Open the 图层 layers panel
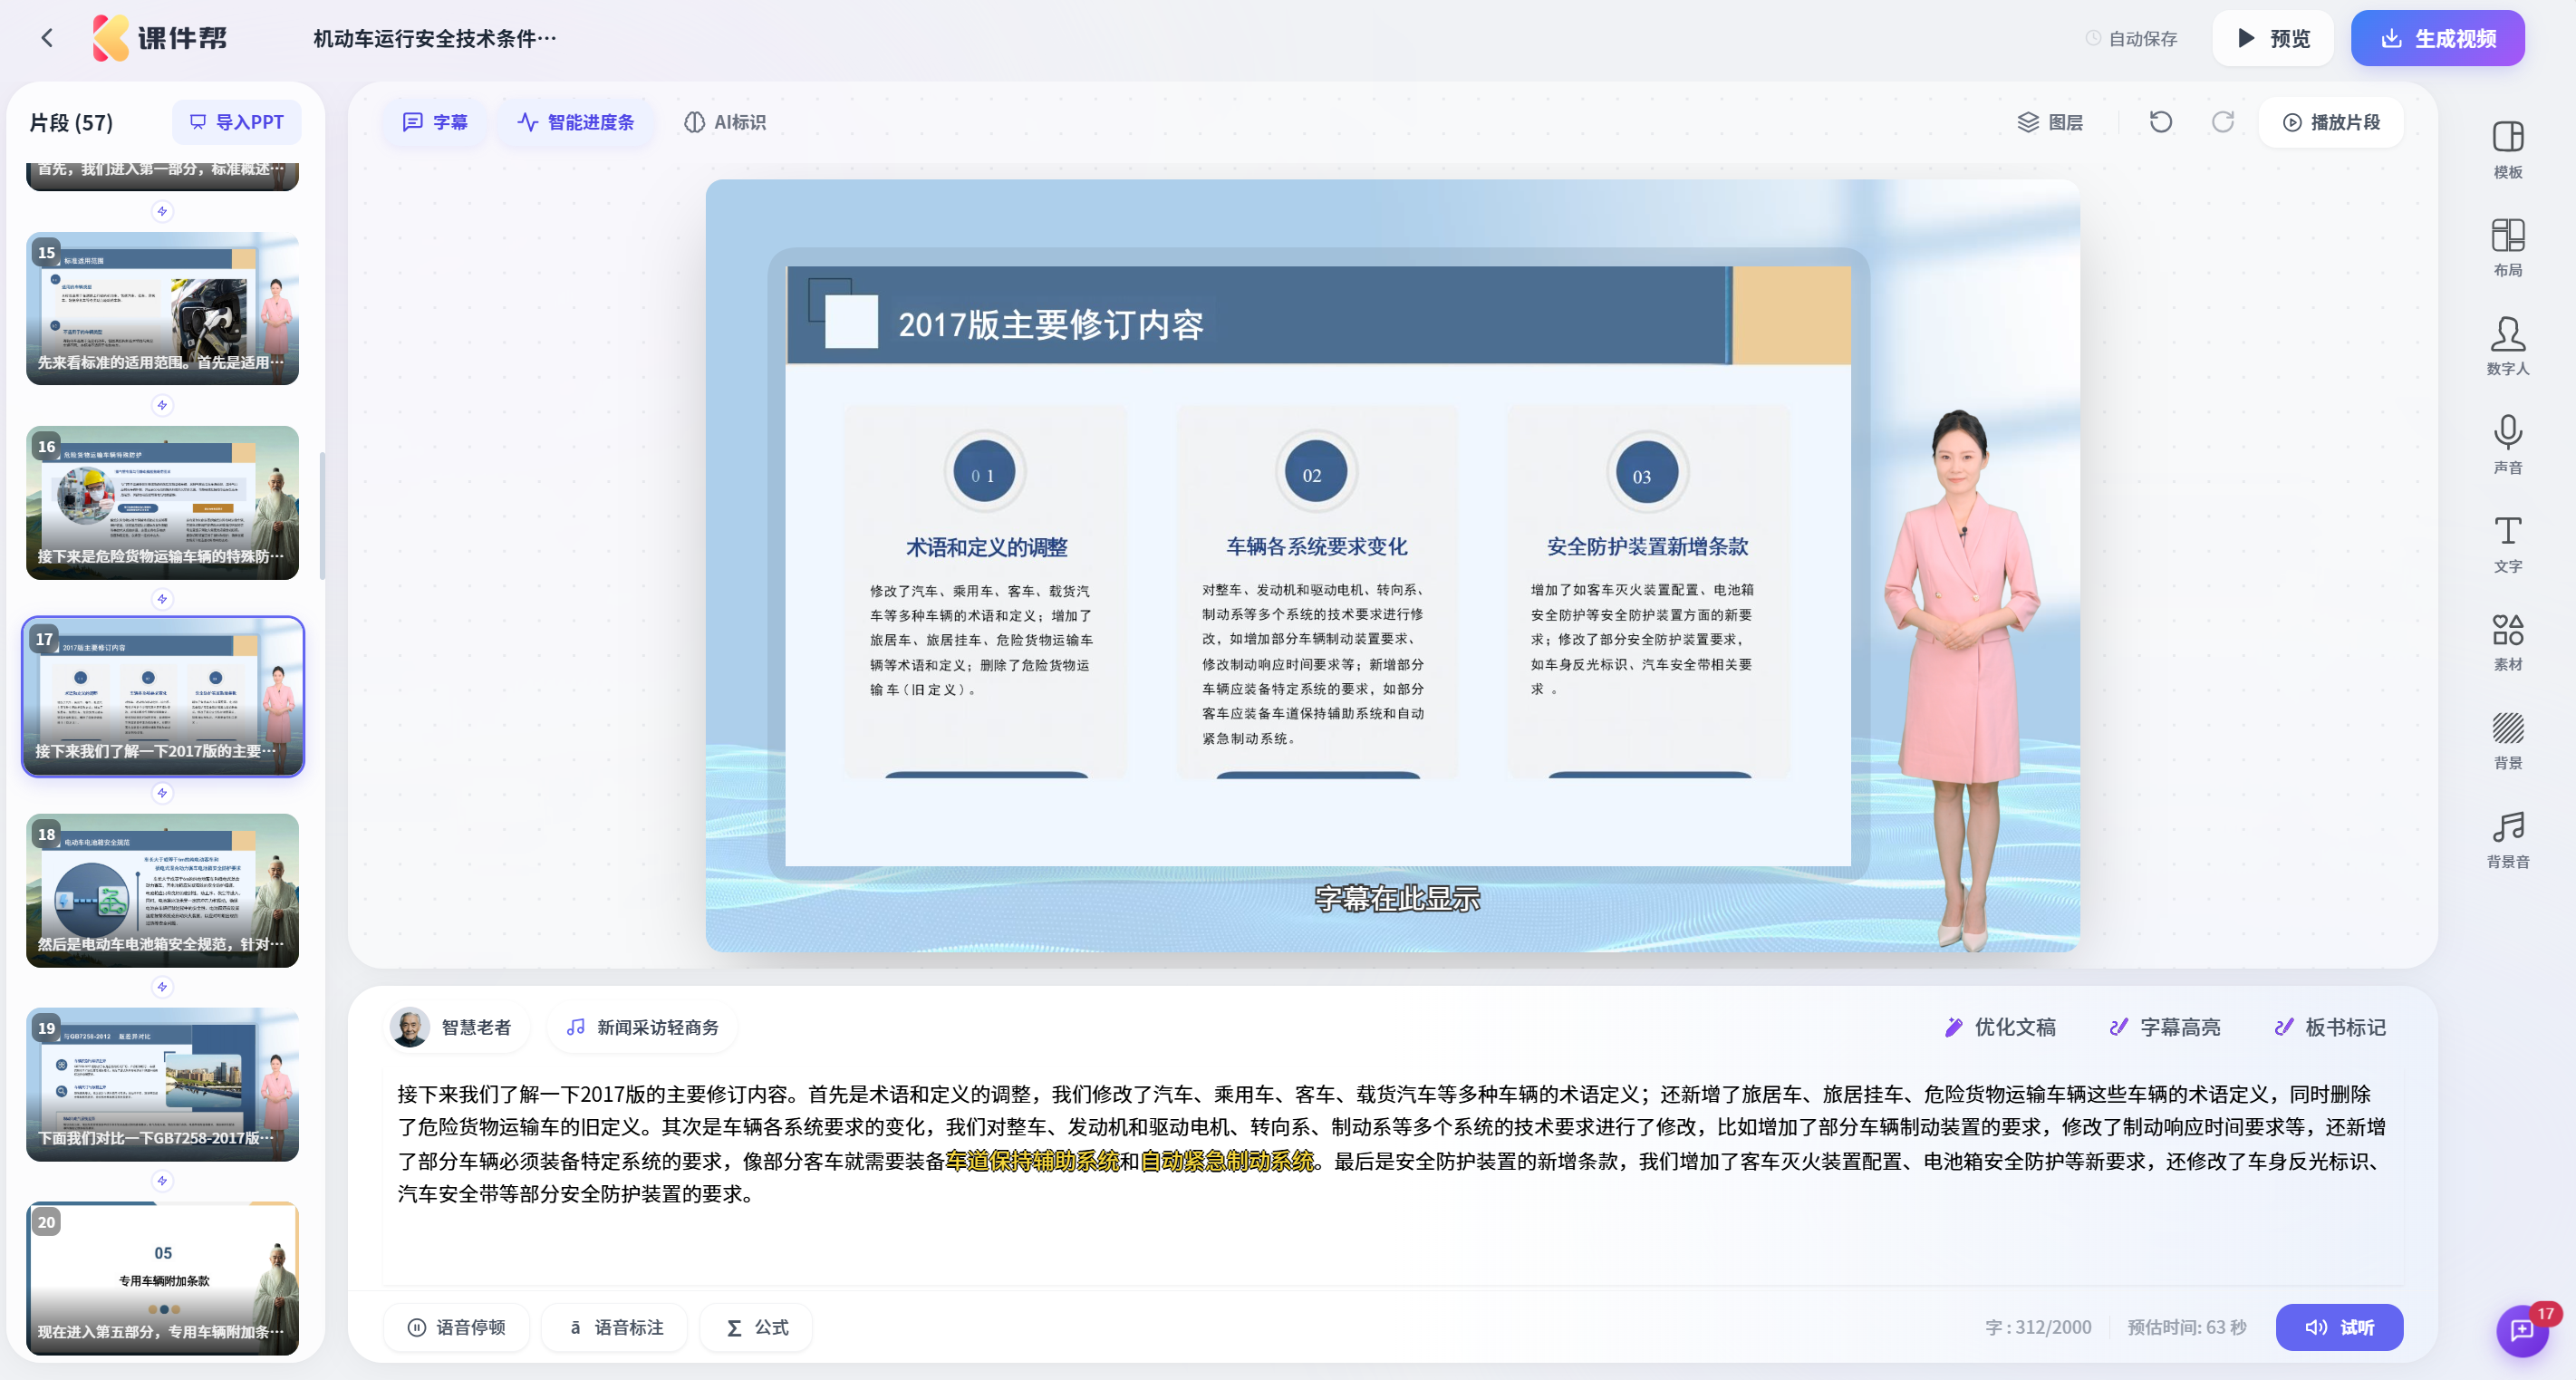This screenshot has height=1380, width=2576. 2050,122
